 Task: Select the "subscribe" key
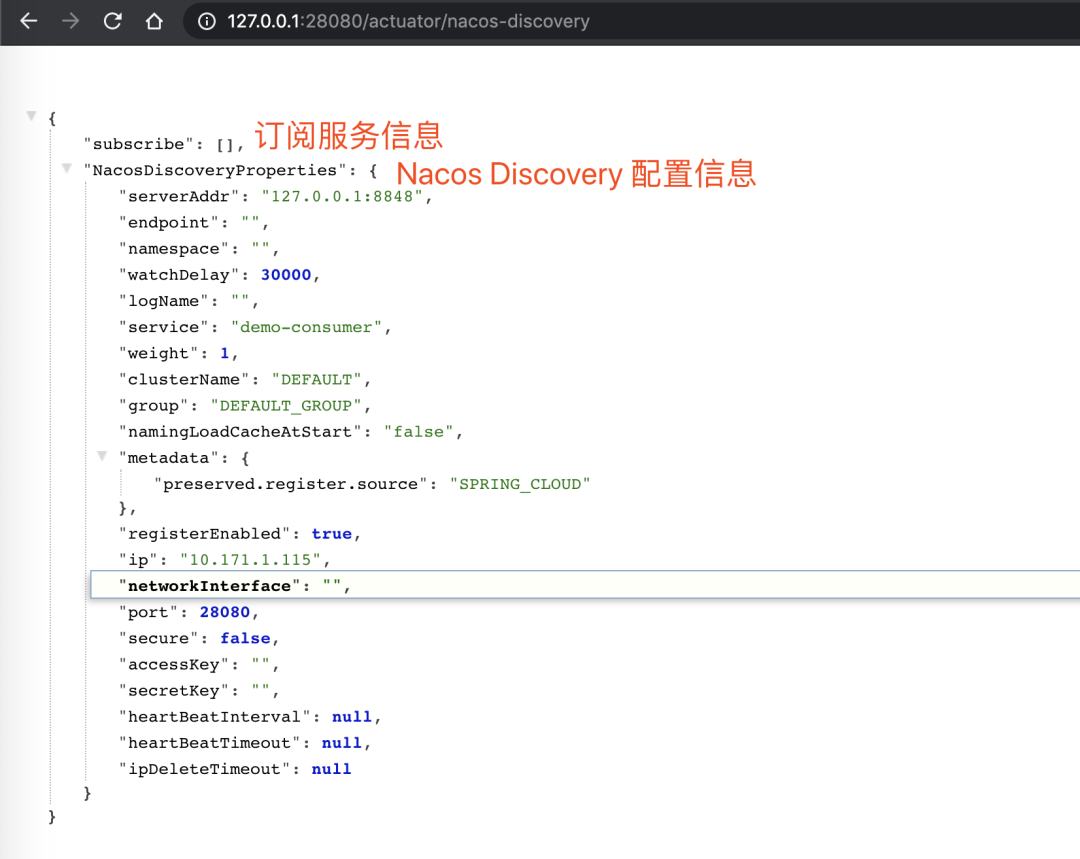click(138, 144)
